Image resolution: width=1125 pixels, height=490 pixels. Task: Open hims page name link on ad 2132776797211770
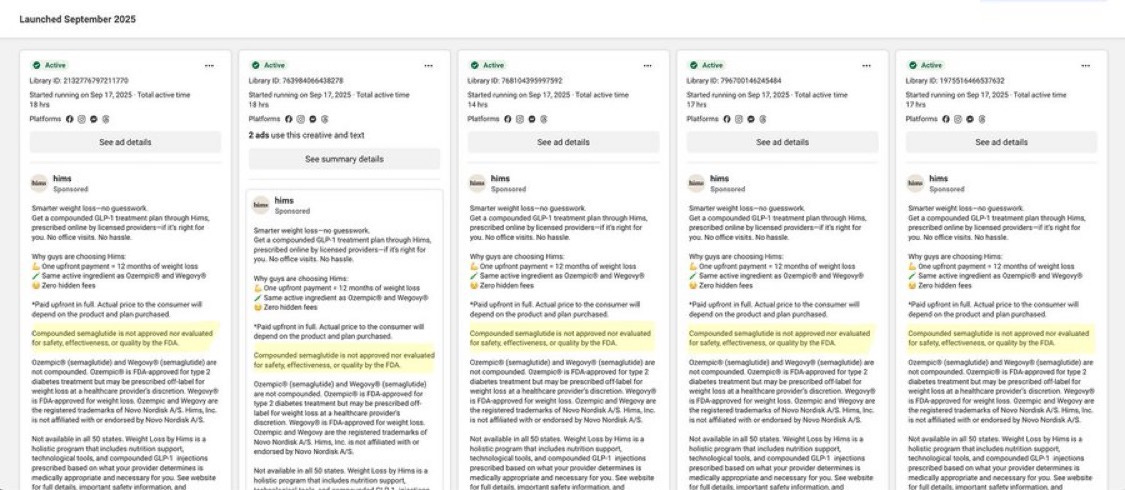pyautogui.click(x=62, y=179)
